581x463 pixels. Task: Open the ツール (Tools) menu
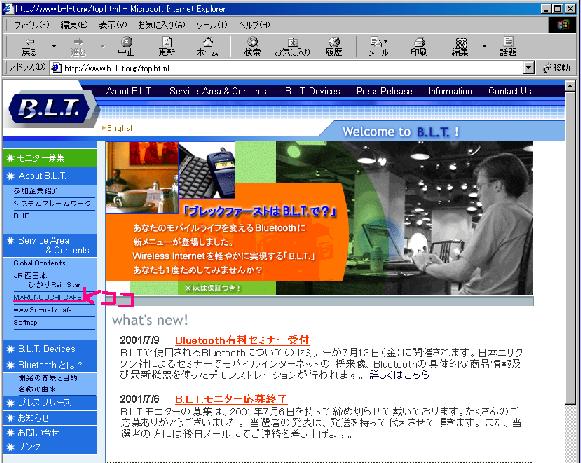212,25
